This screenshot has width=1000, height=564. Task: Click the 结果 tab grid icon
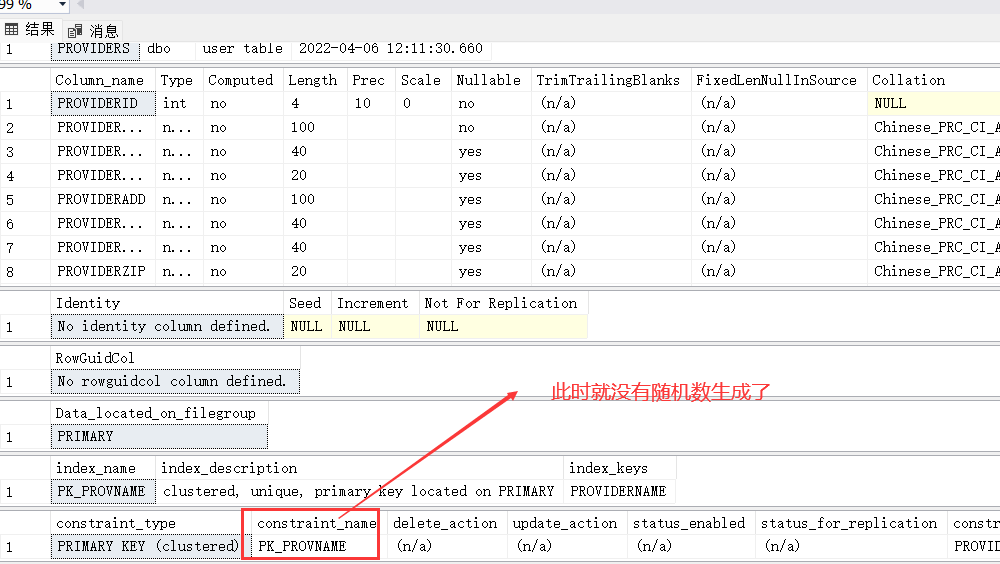pyautogui.click(x=12, y=30)
